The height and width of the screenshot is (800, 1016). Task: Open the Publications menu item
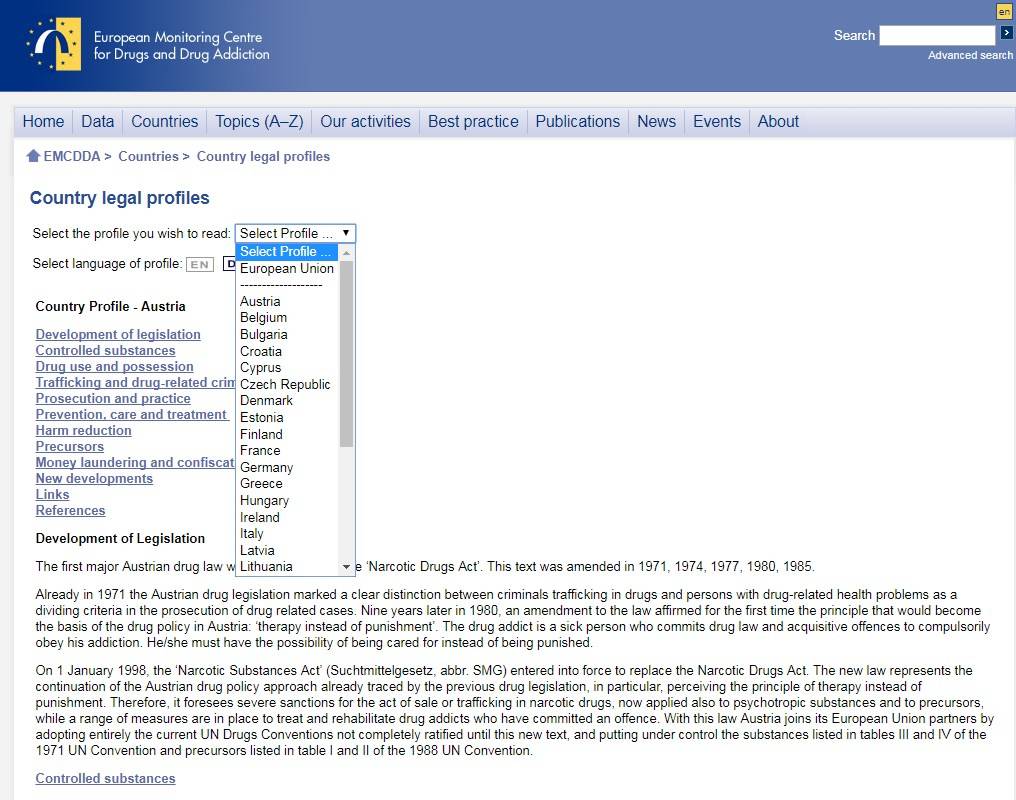click(x=577, y=121)
